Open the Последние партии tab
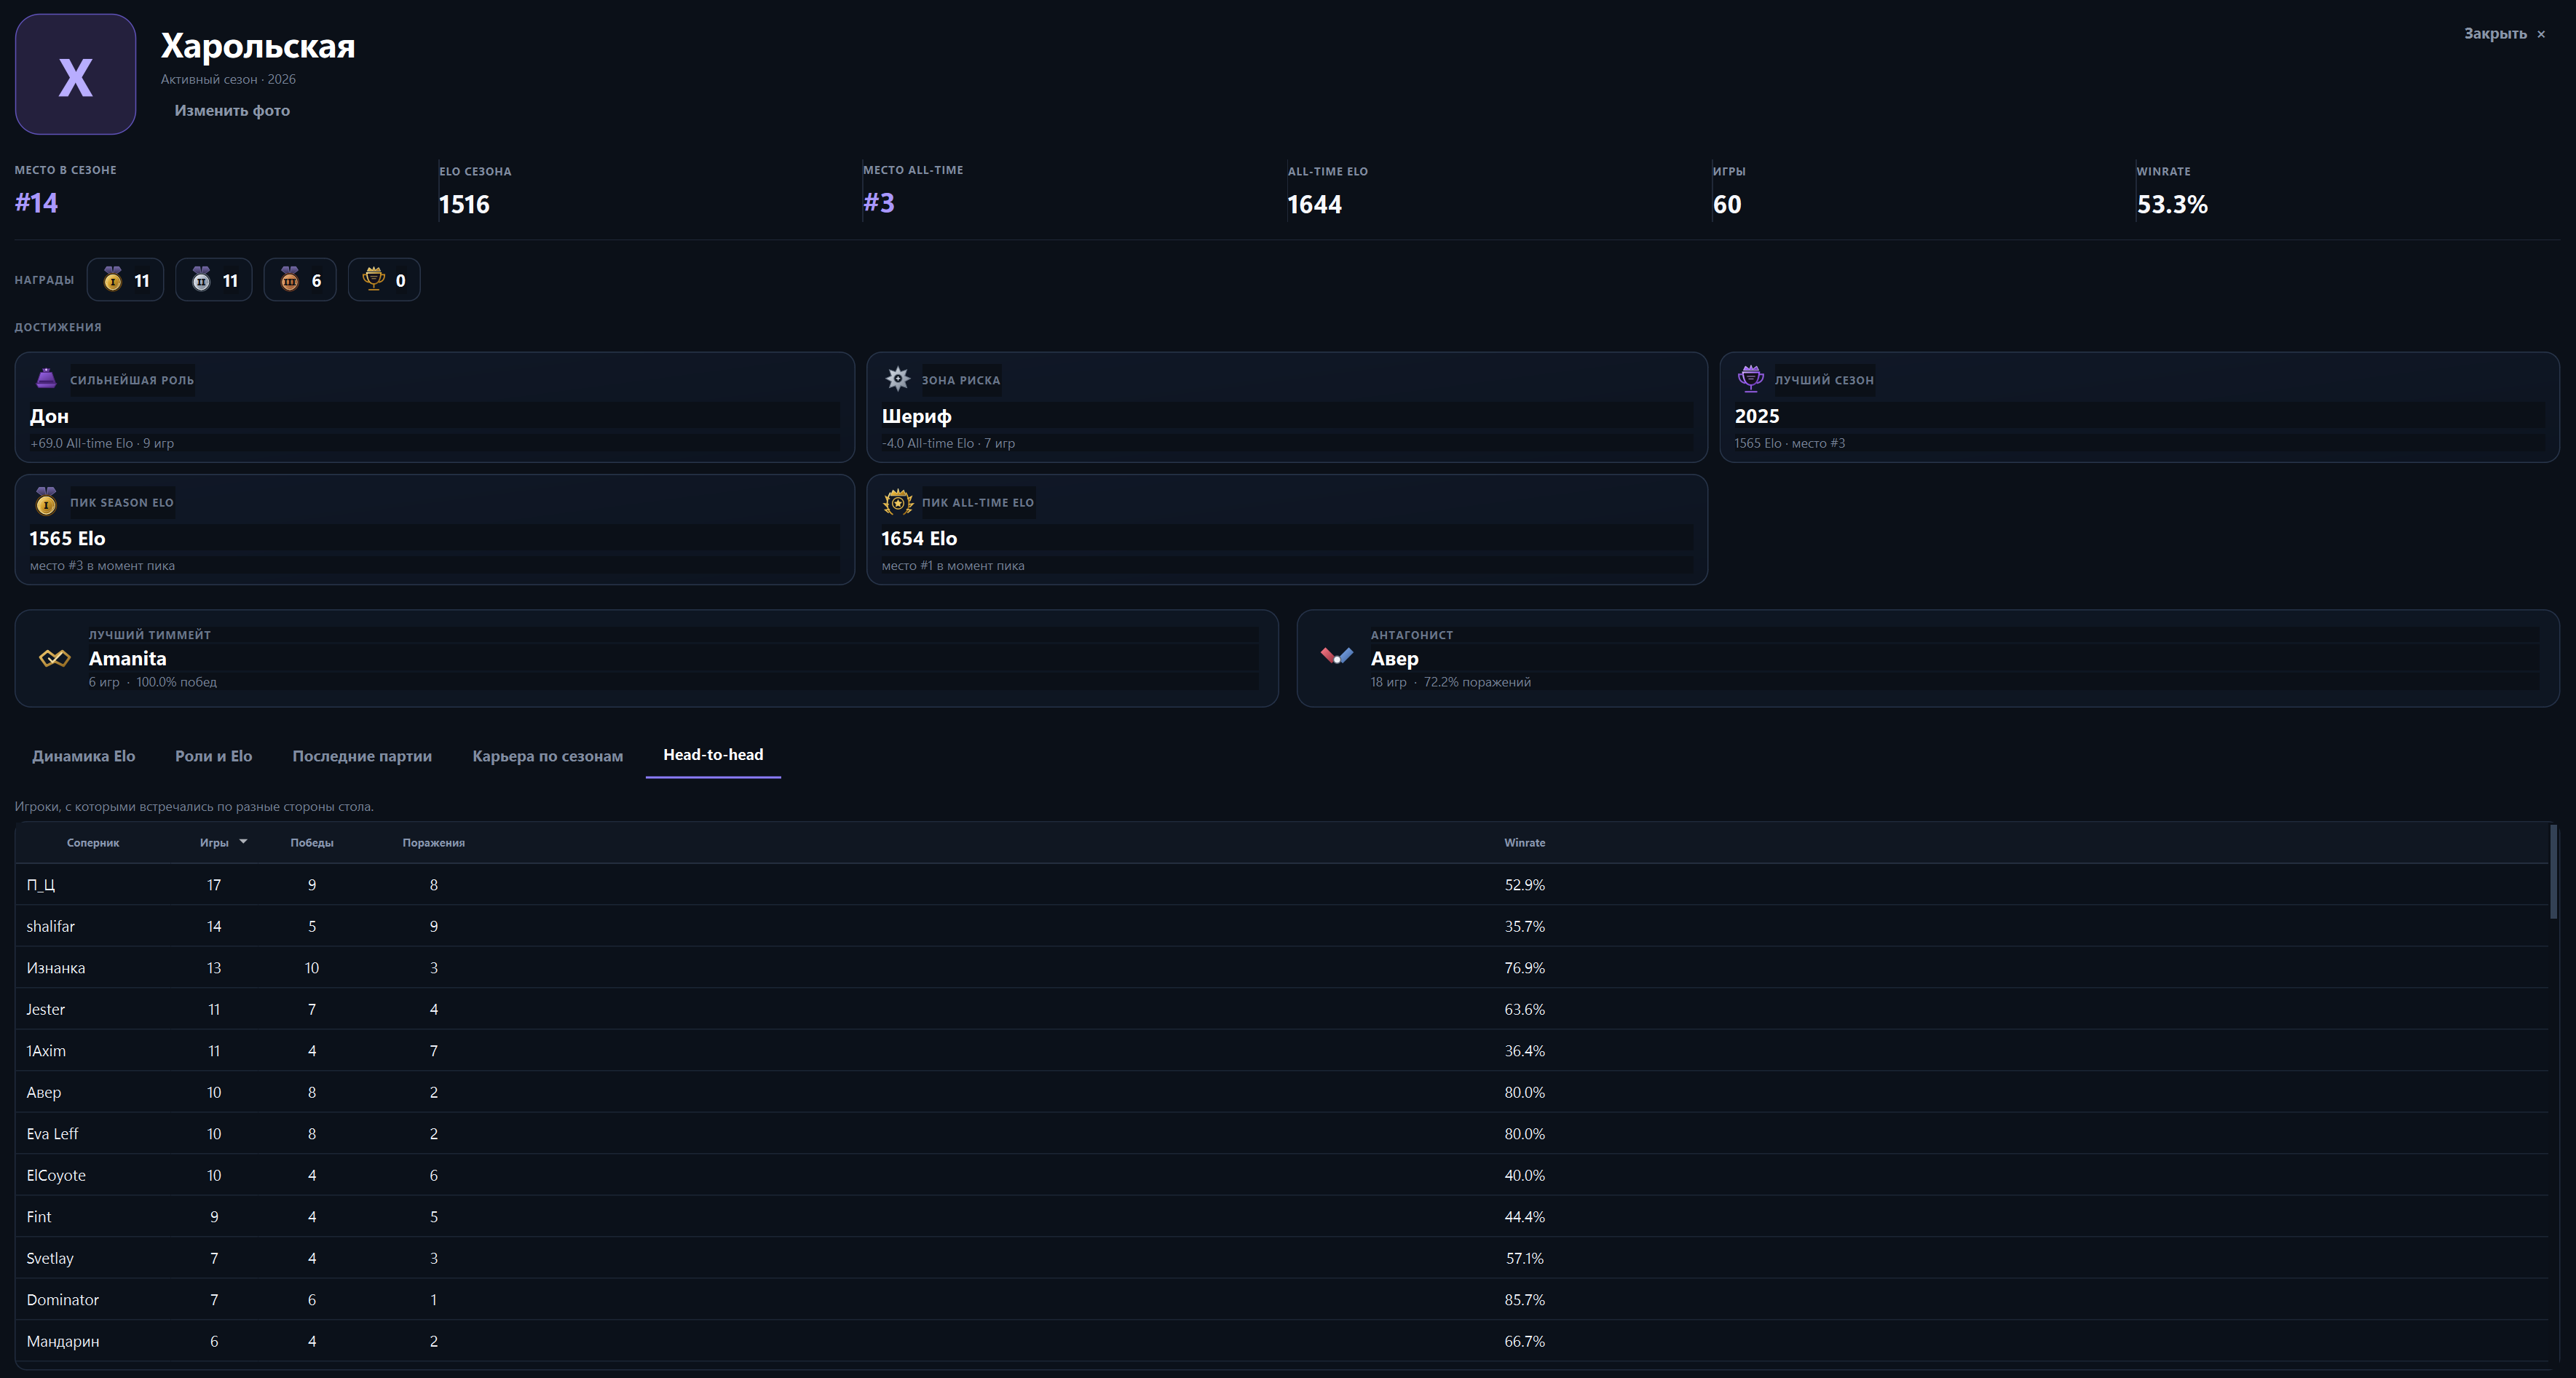This screenshot has width=2576, height=1378. (x=362, y=756)
